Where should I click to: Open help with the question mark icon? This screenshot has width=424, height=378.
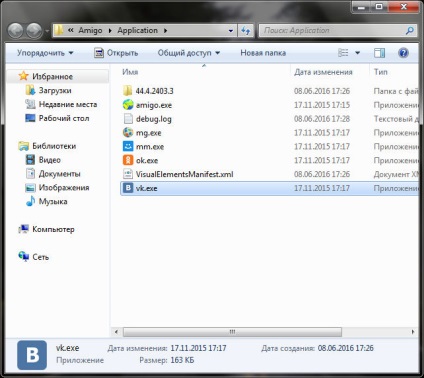[403, 53]
